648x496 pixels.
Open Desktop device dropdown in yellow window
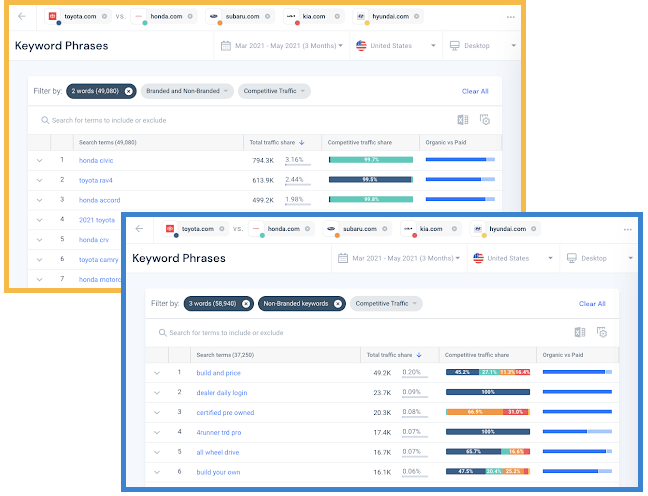pyautogui.click(x=483, y=45)
